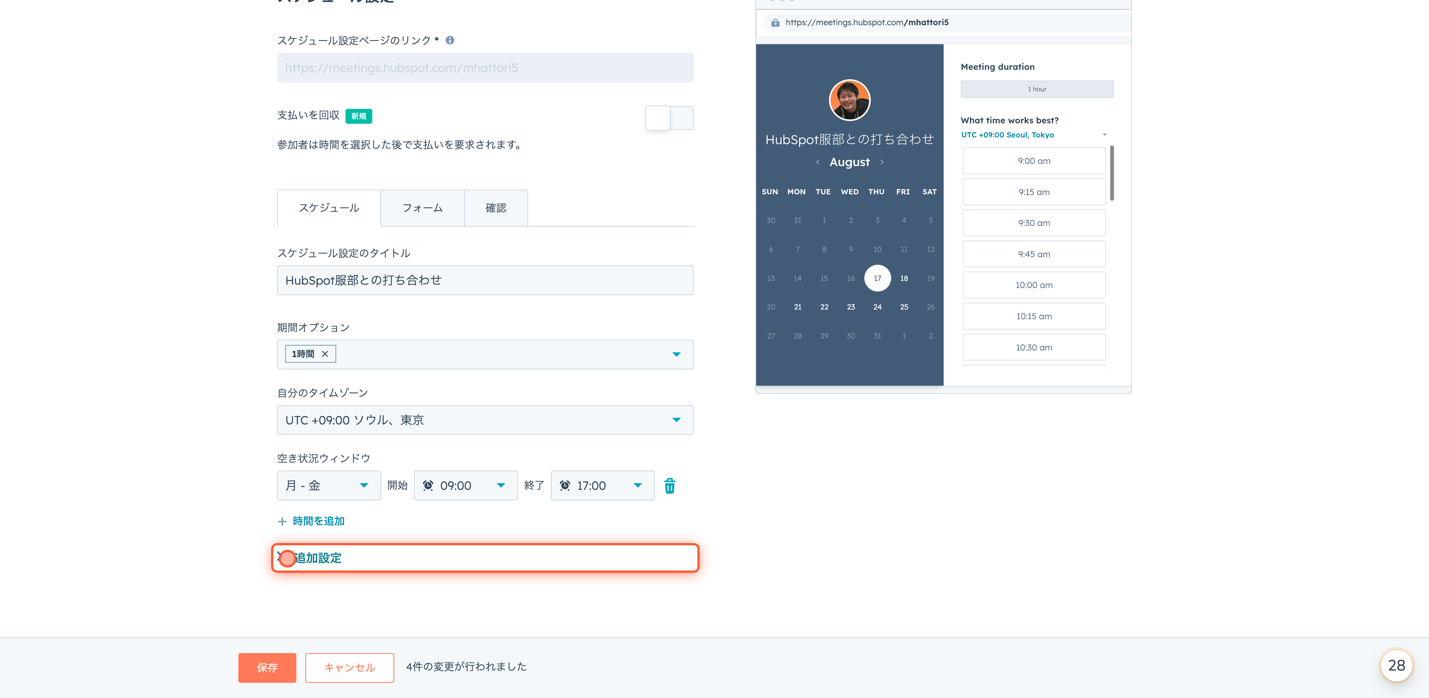Select August 25 in preview calendar
Image resolution: width=1429 pixels, height=698 pixels.
[x=904, y=307]
